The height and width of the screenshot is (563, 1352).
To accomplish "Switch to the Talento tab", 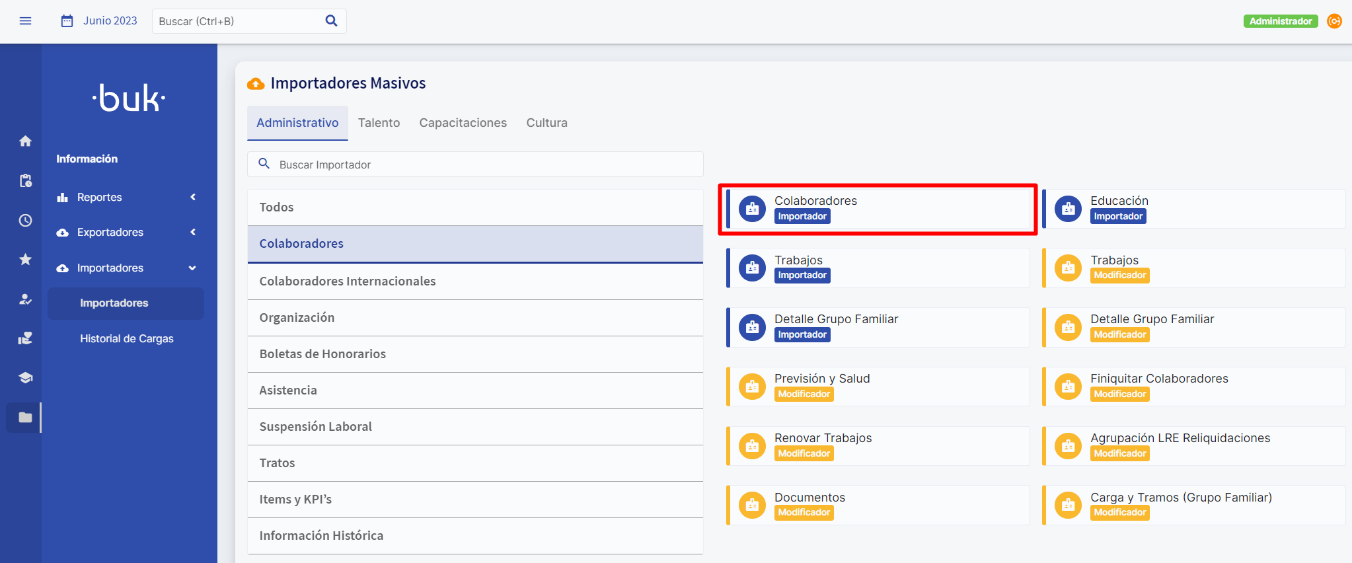I will 379,123.
